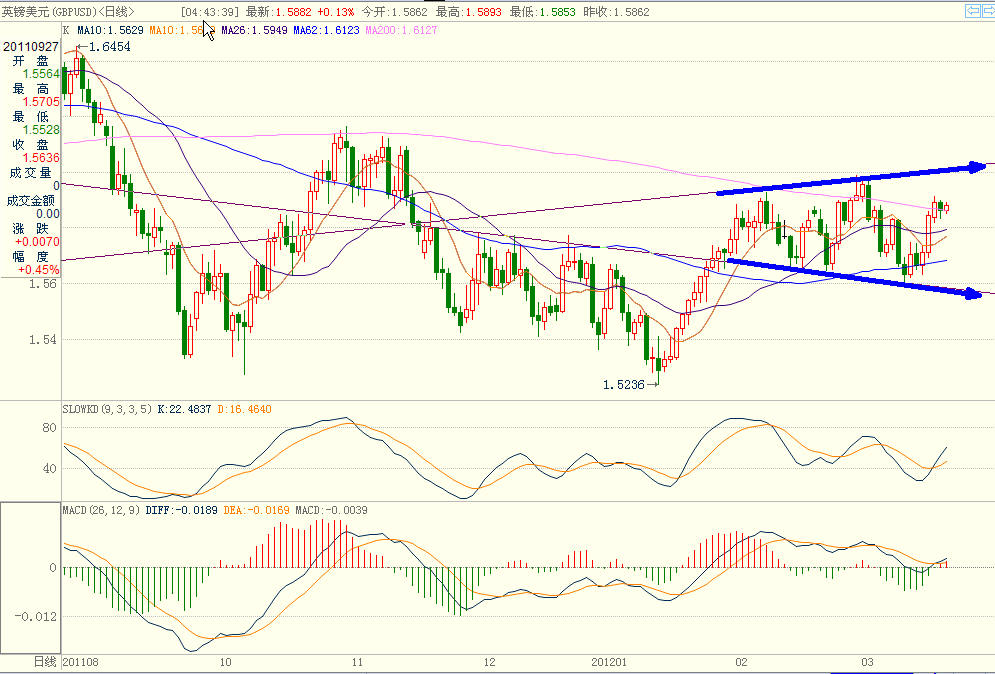Click the 1.56 price axis label

43,284
